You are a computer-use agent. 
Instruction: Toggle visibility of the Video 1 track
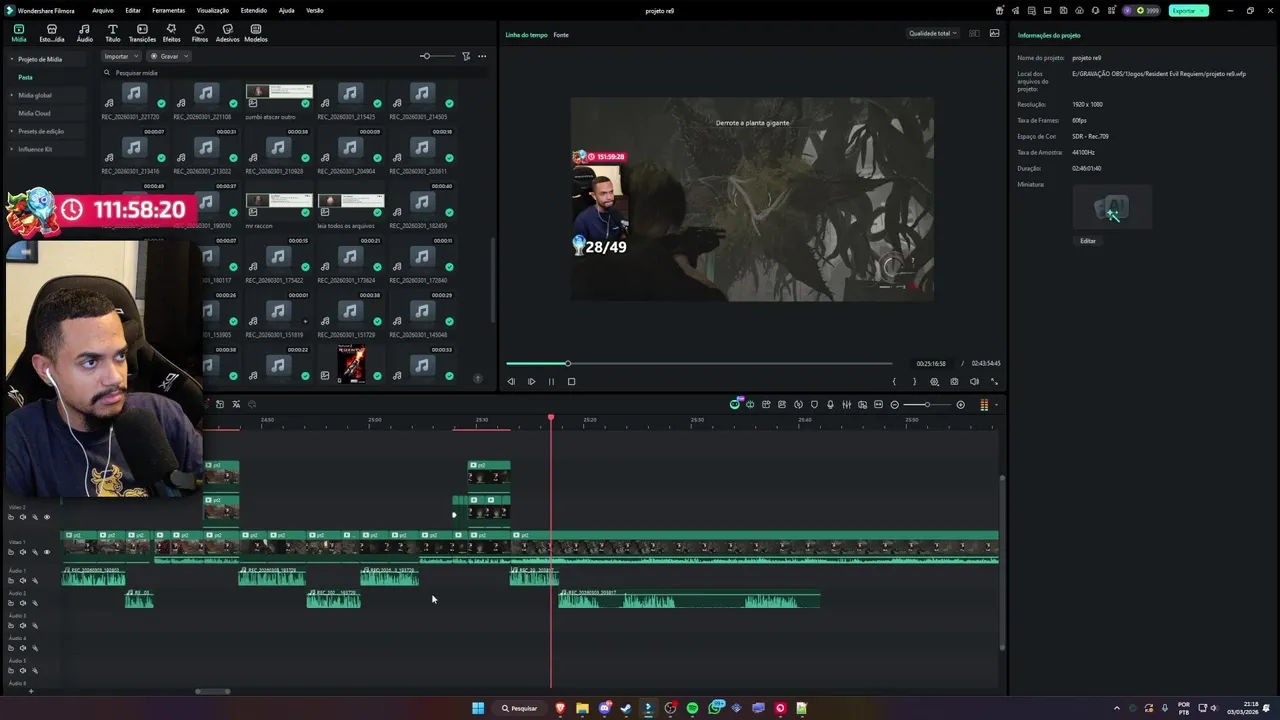[46, 551]
